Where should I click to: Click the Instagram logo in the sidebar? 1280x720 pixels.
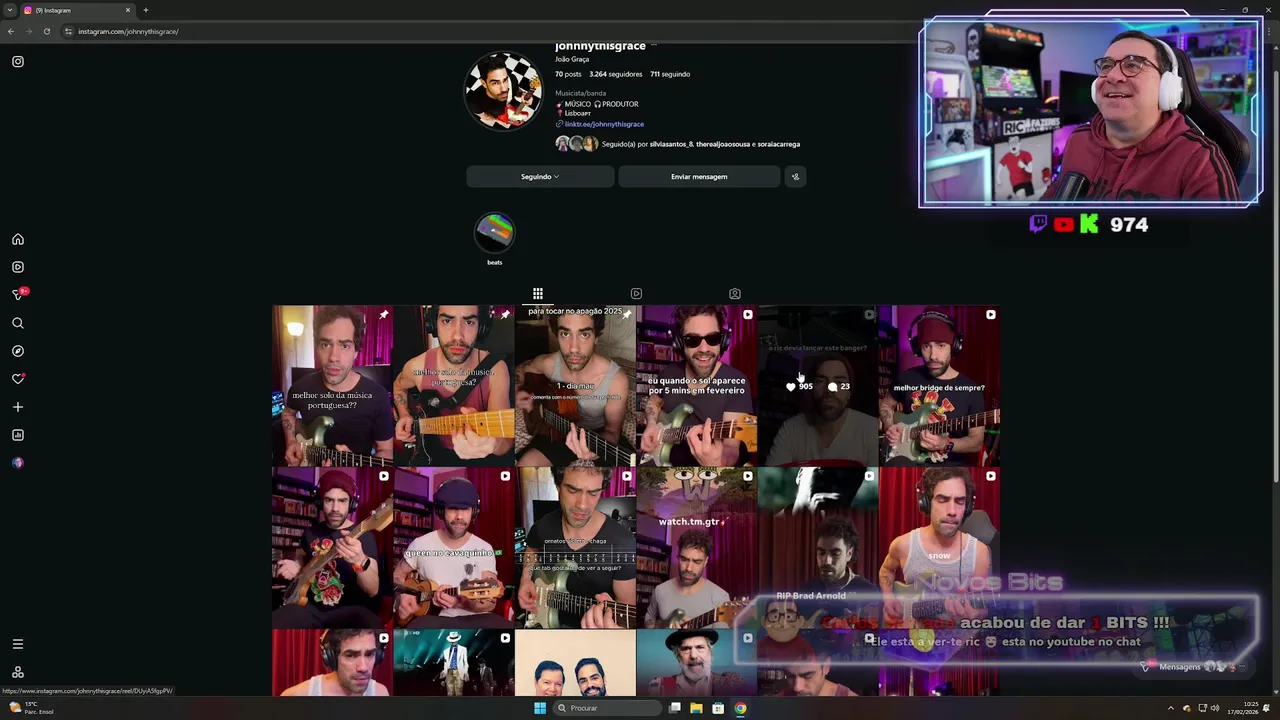click(18, 62)
